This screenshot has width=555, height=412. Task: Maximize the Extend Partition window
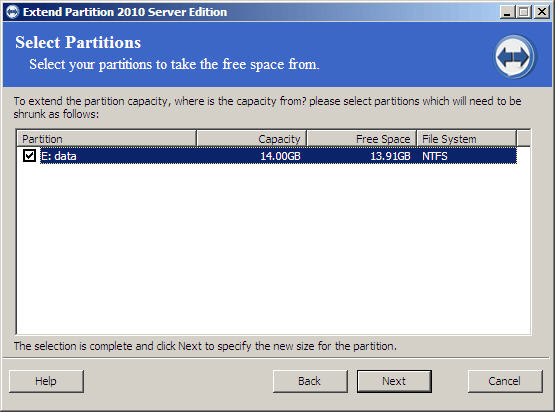(x=523, y=12)
